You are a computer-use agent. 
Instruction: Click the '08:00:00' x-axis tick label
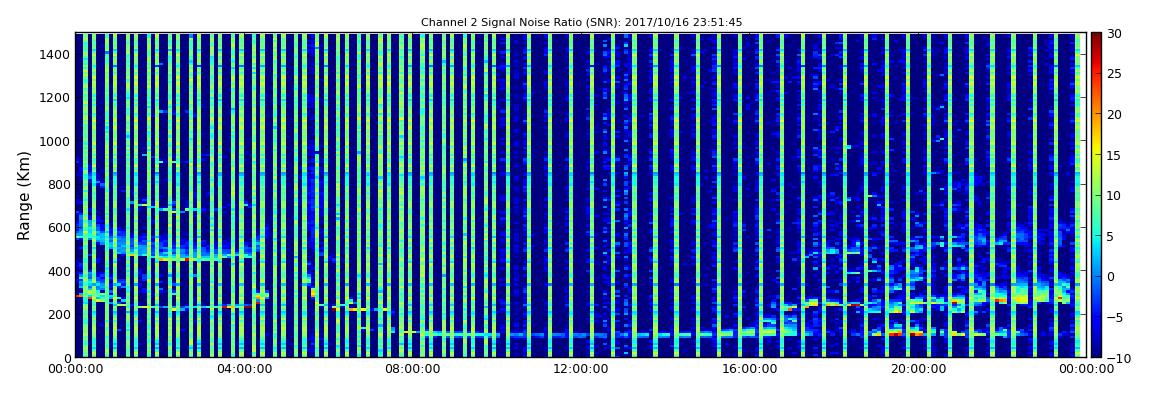[x=414, y=369]
